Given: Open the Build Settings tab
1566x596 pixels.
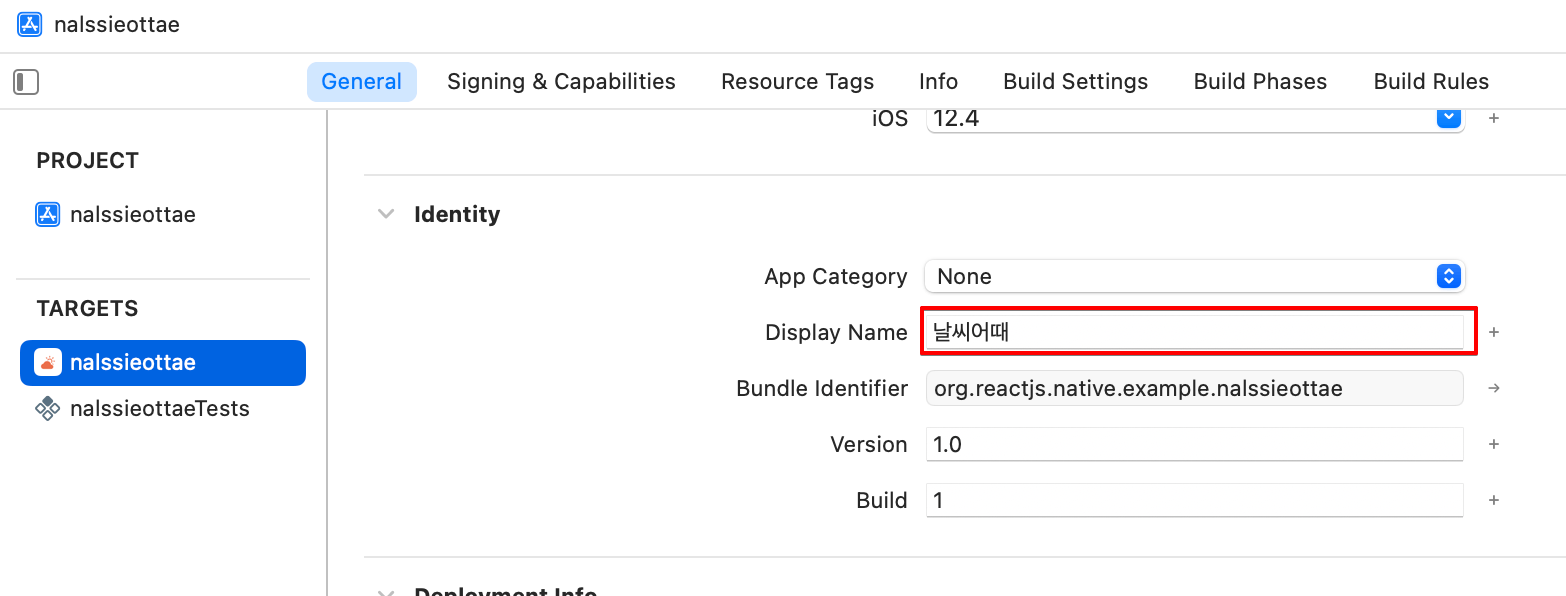Looking at the screenshot, I should (1076, 82).
